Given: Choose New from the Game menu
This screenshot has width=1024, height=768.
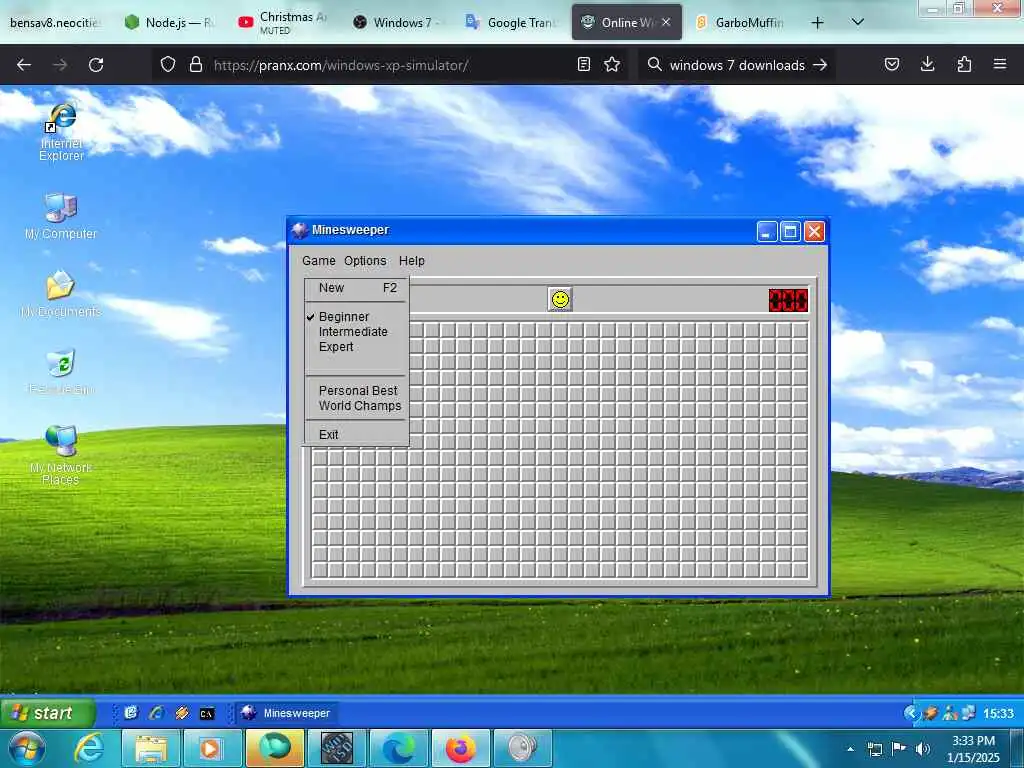Looking at the screenshot, I should coord(357,288).
